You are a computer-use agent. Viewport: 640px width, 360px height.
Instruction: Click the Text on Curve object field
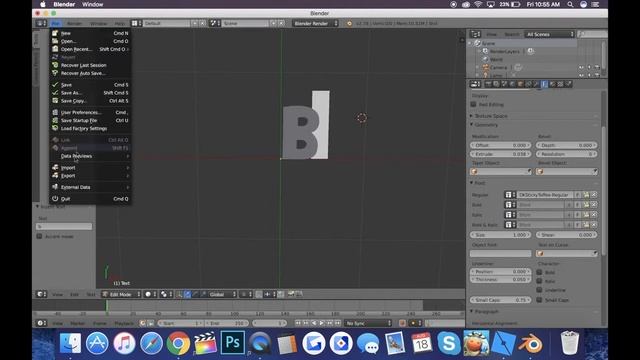567,253
